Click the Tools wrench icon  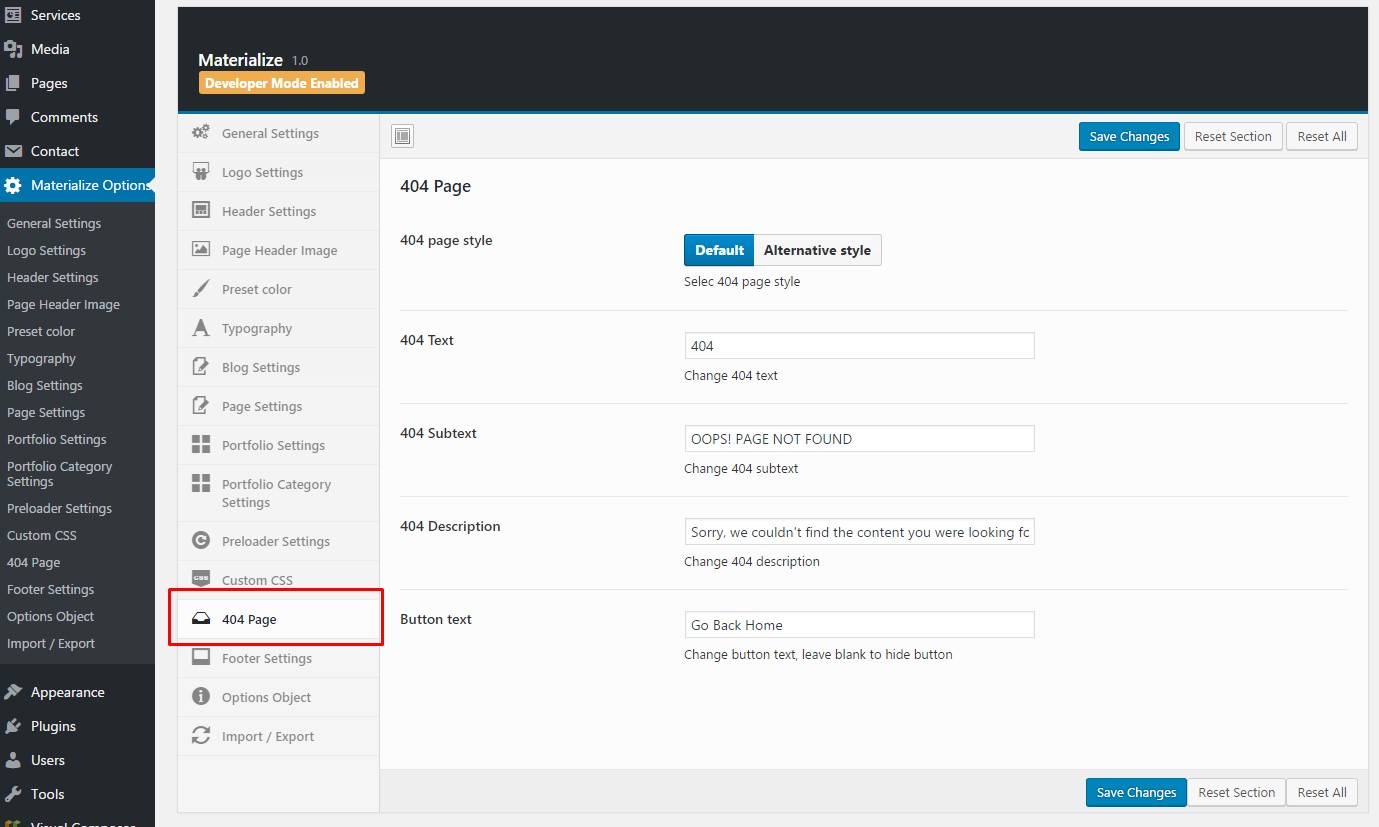coord(13,794)
